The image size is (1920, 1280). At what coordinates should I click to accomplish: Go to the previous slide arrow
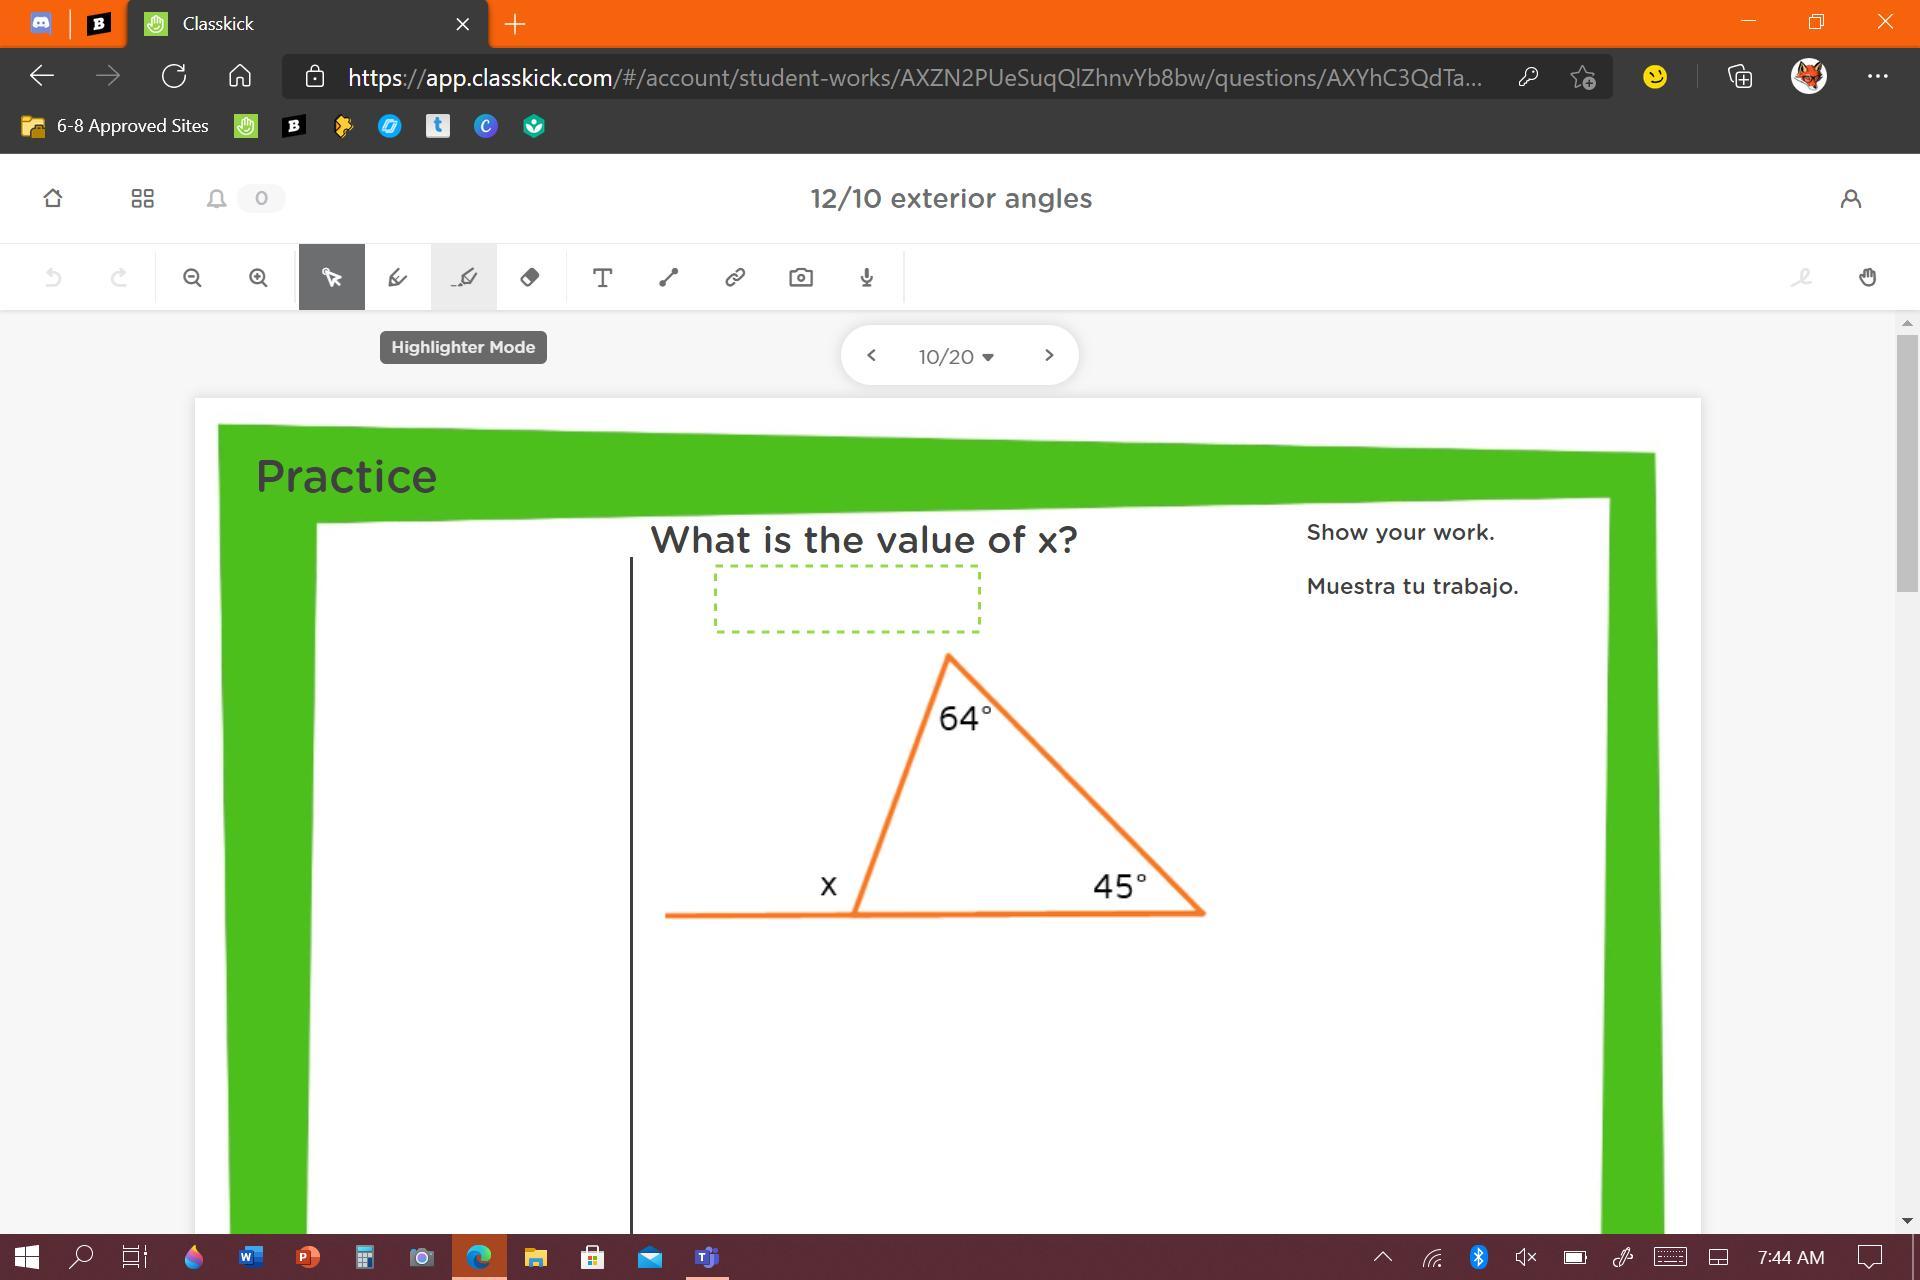pyautogui.click(x=871, y=355)
